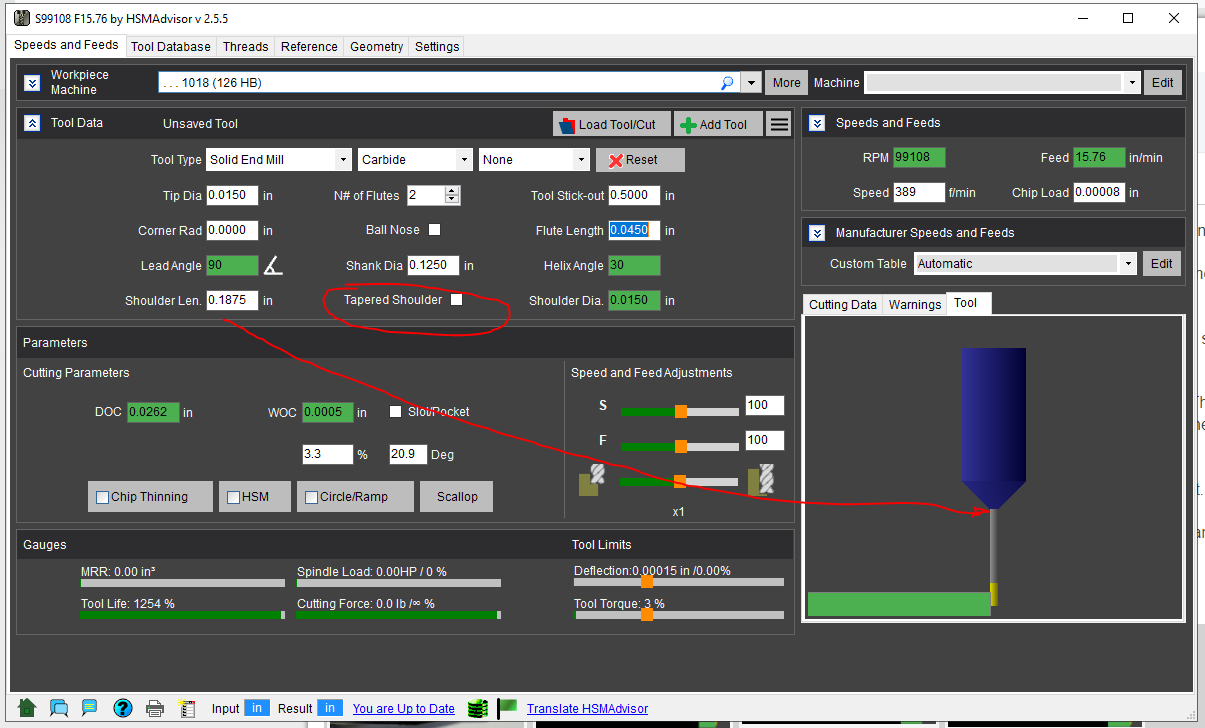
Task: Enable the Tapered Shoulder checkbox
Action: pyautogui.click(x=457, y=300)
